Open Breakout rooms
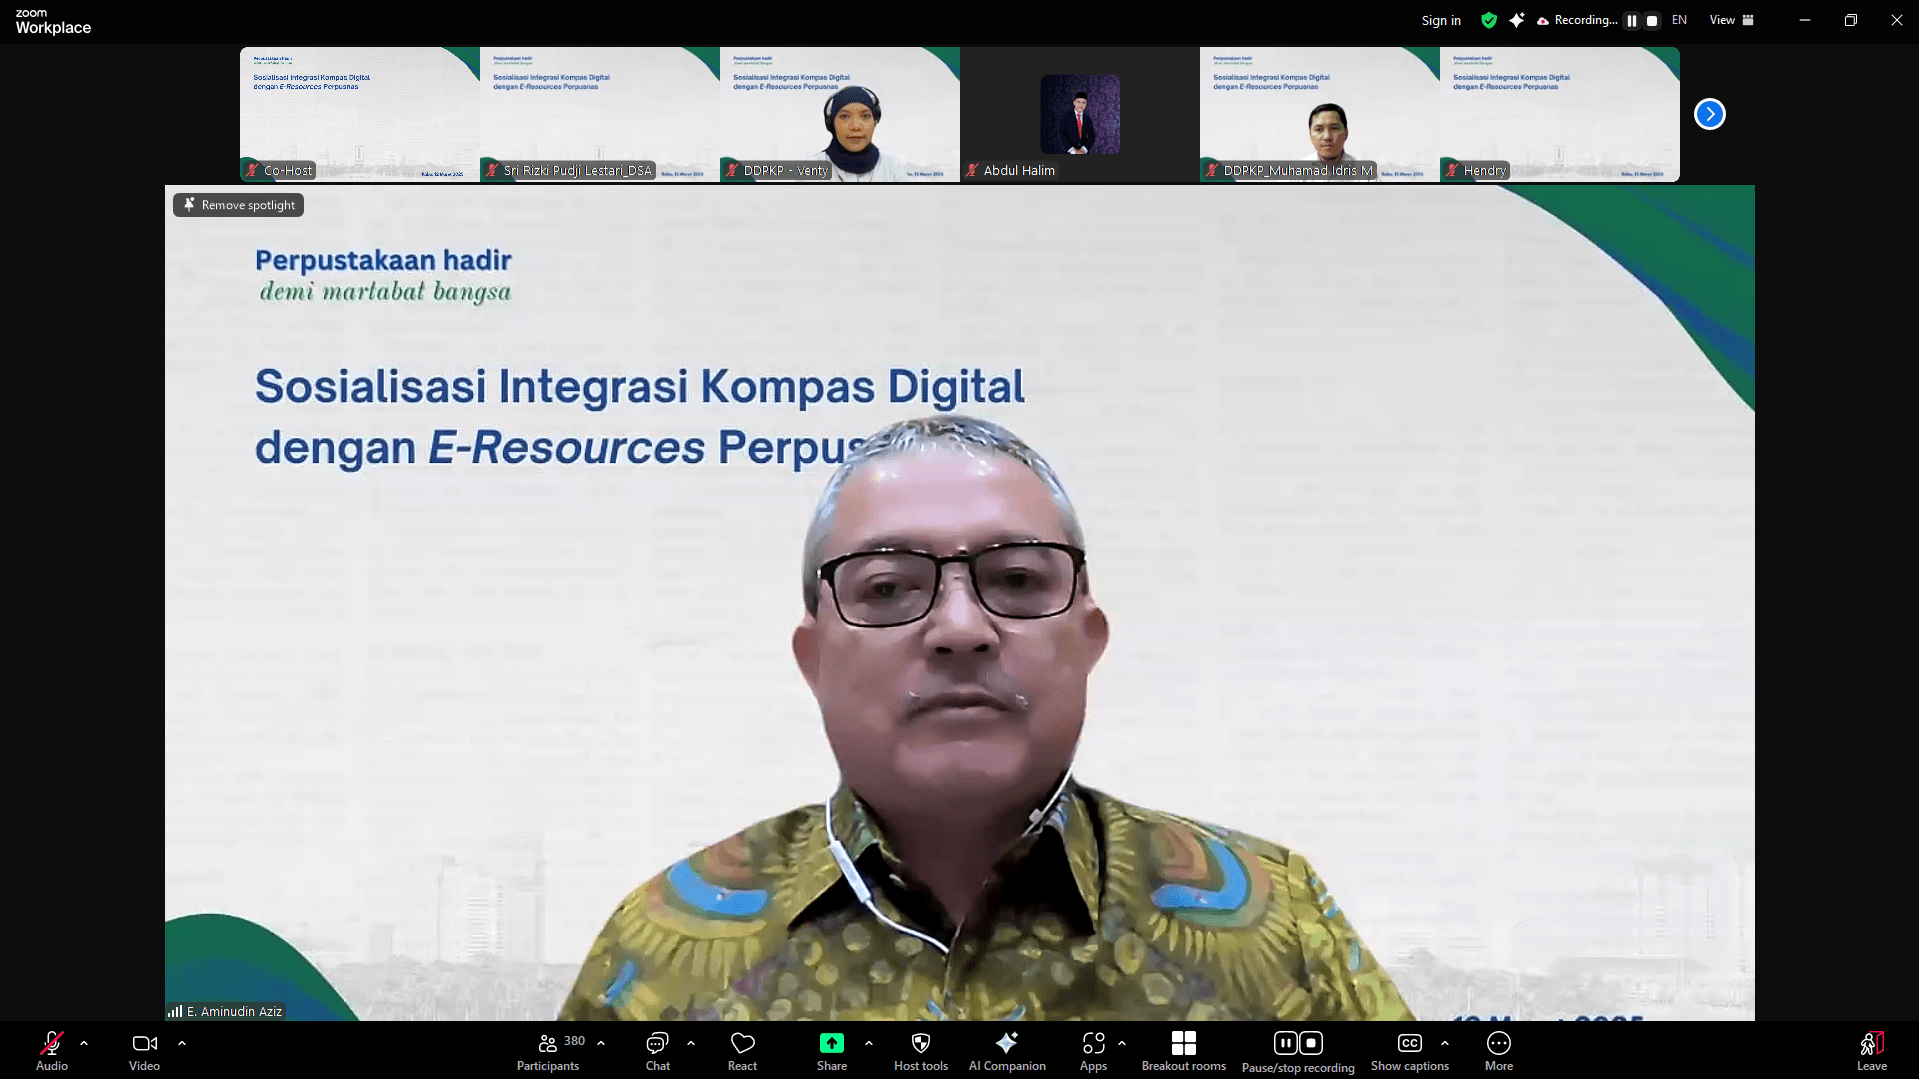This screenshot has width=1919, height=1079. click(1184, 1051)
